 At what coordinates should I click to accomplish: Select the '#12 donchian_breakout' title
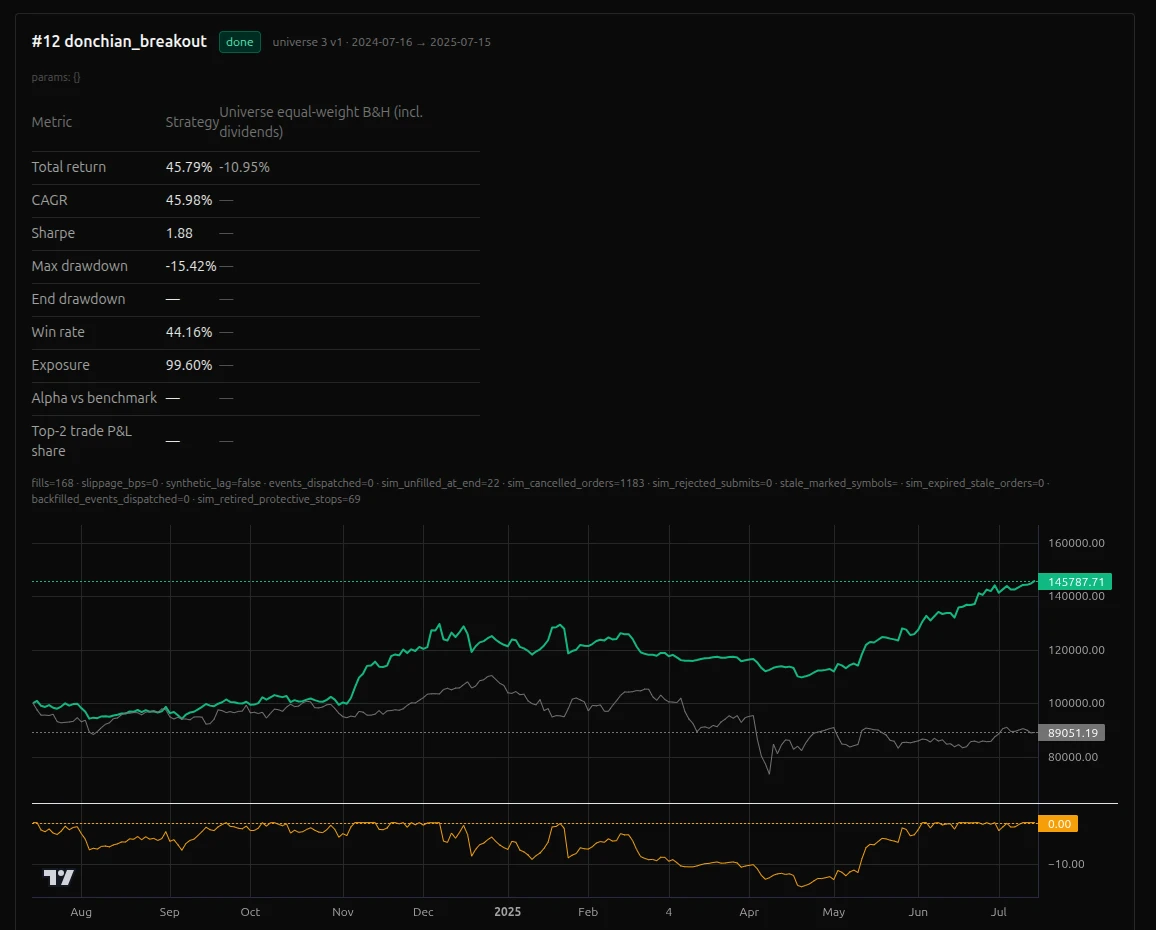coord(119,41)
